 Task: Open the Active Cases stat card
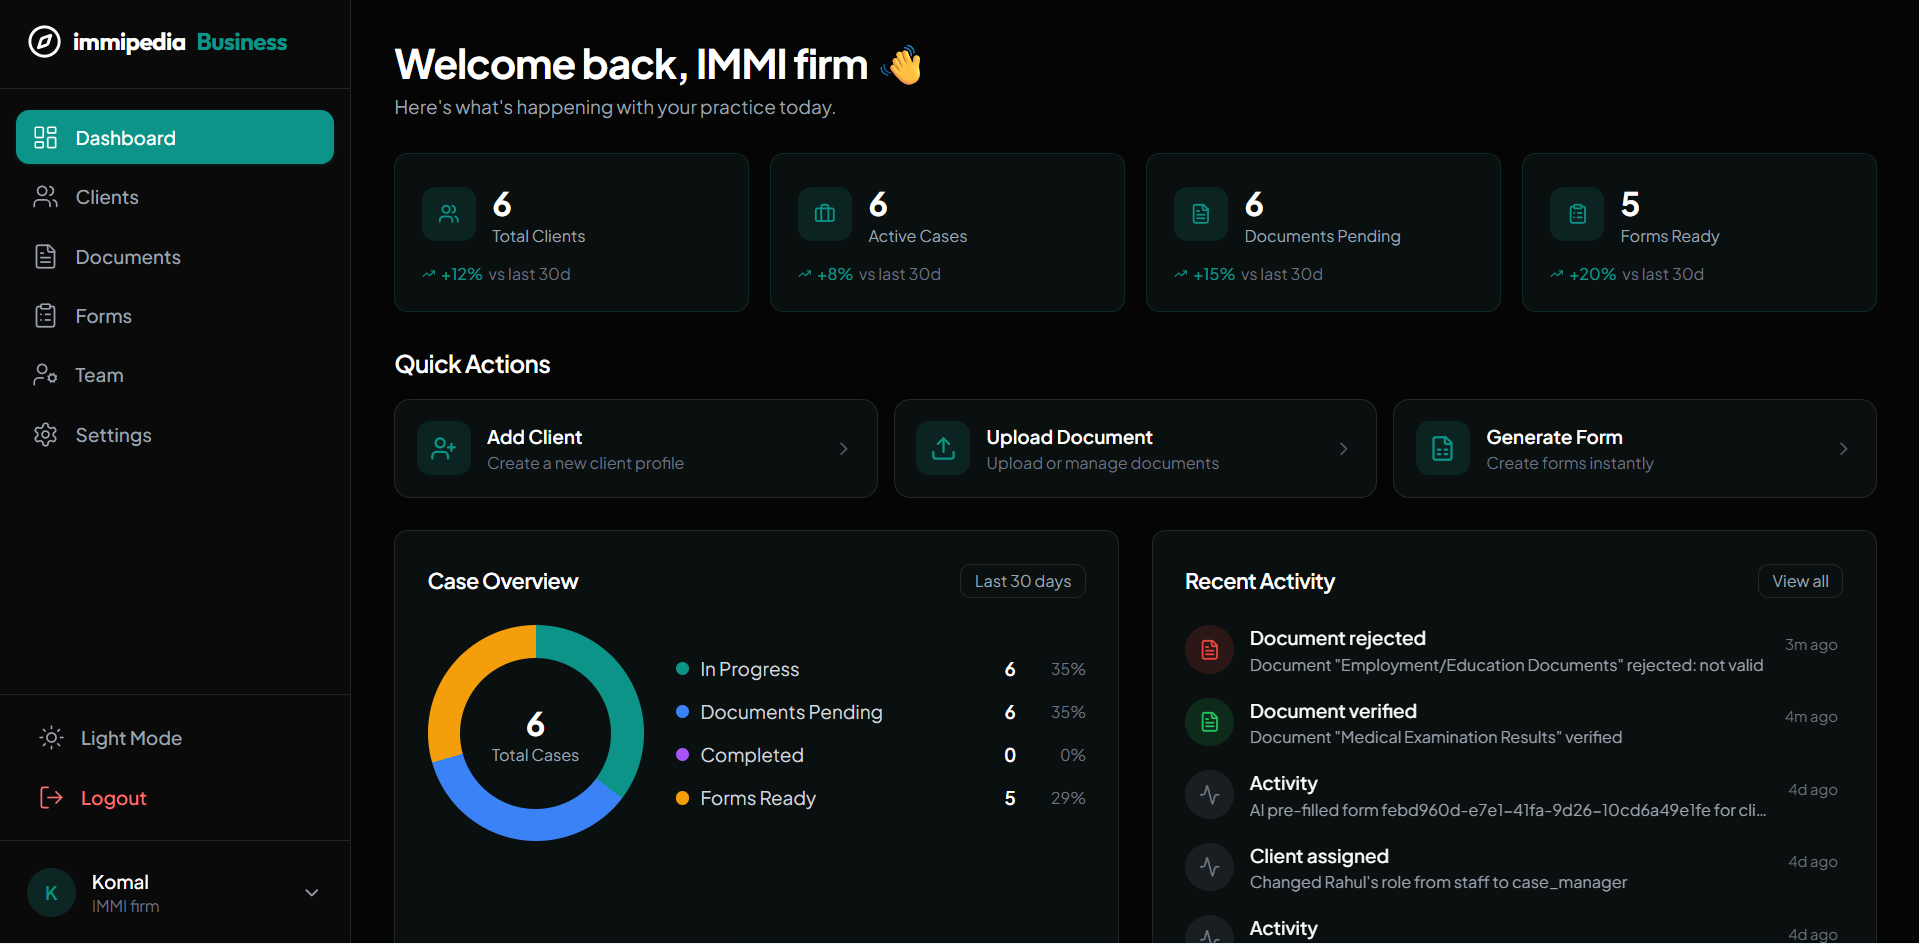point(947,232)
